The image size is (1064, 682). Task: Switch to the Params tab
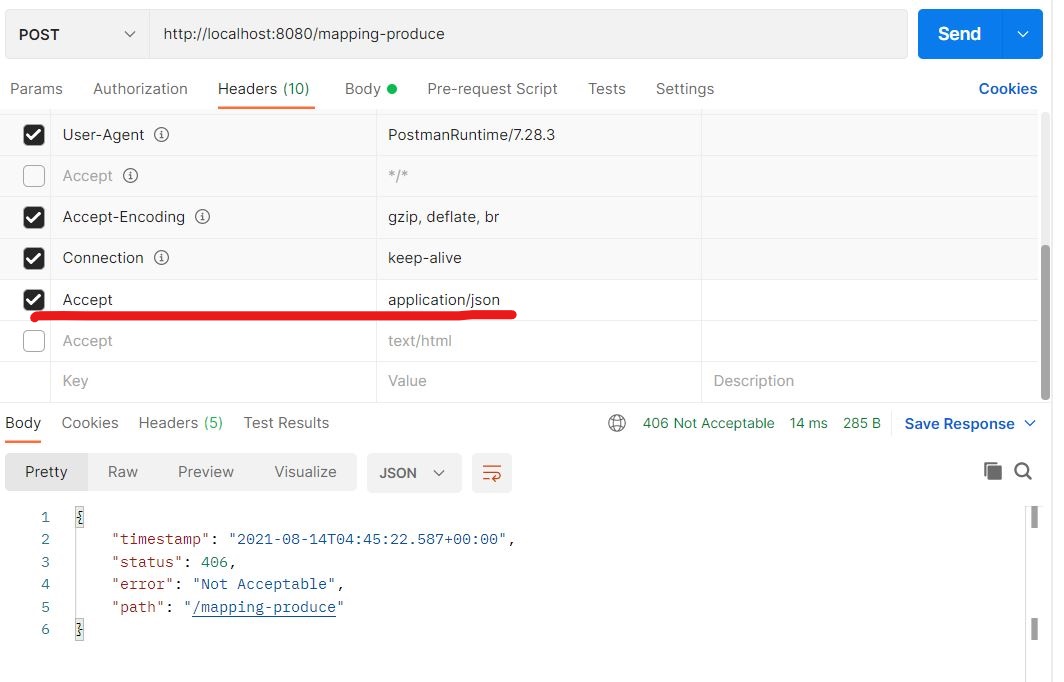(36, 89)
